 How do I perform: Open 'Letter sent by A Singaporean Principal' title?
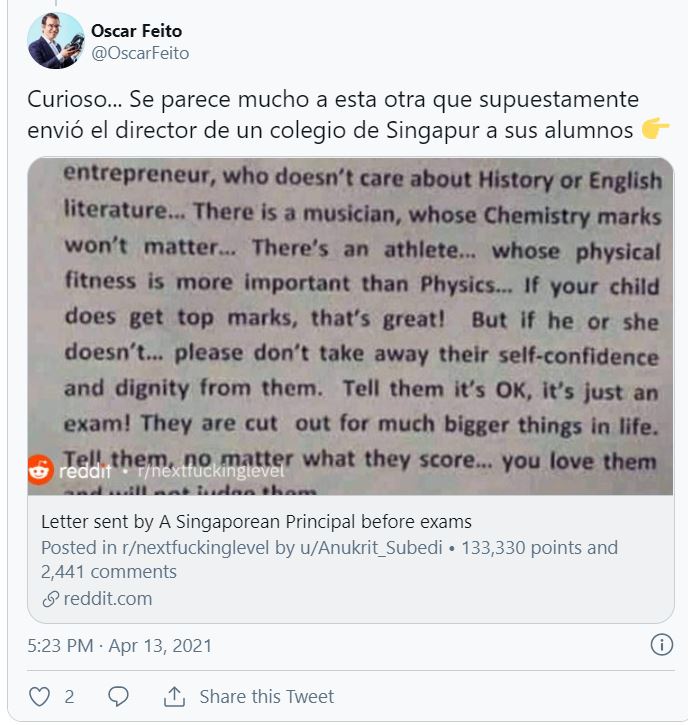pyautogui.click(x=256, y=522)
